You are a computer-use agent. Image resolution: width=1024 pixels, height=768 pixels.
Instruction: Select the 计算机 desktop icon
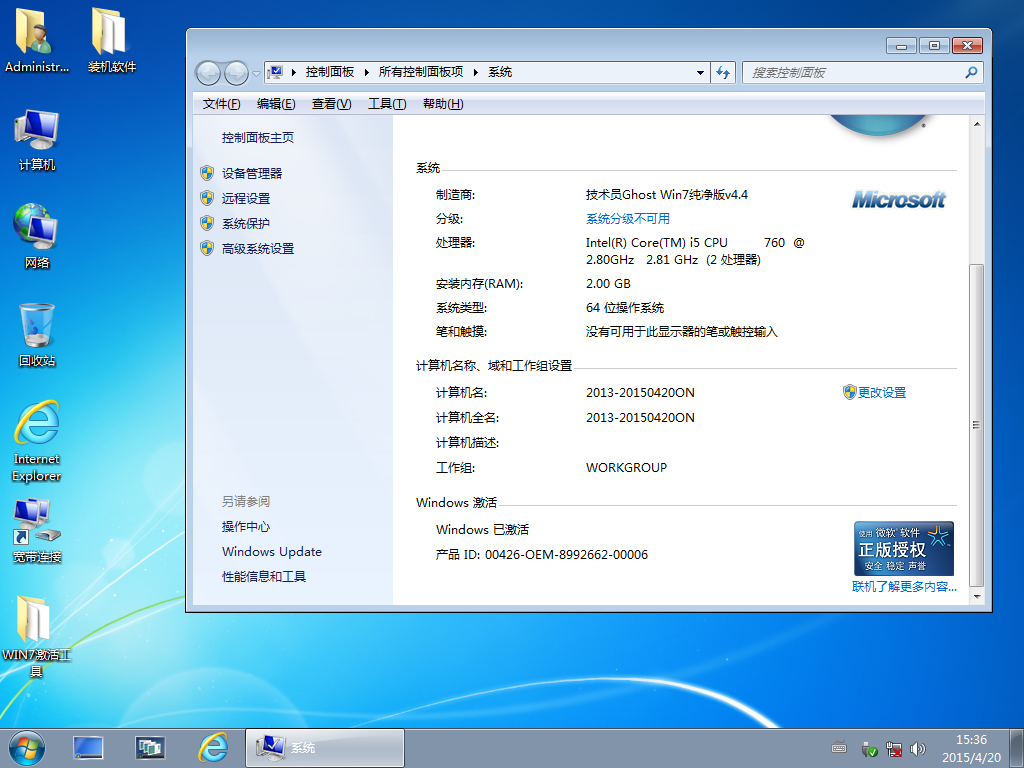pyautogui.click(x=37, y=140)
